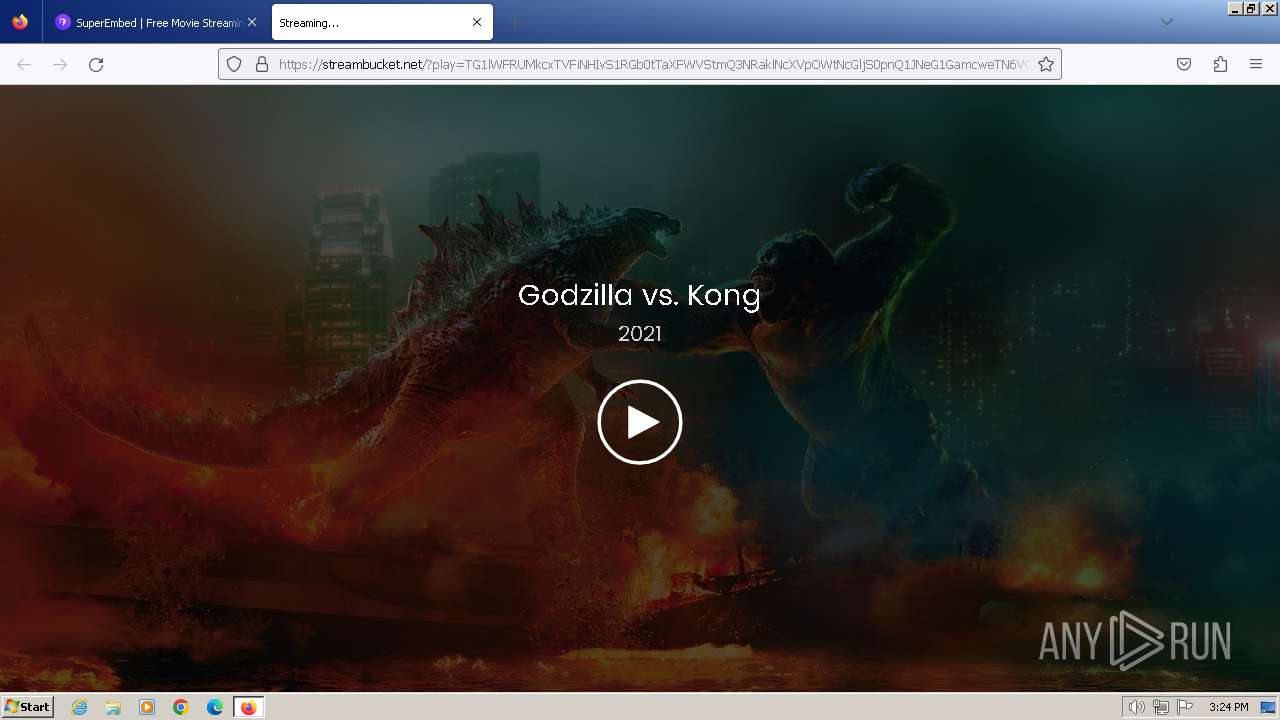Launch Google Chrome from taskbar
Viewport: 1280px width, 720px height.
181,707
